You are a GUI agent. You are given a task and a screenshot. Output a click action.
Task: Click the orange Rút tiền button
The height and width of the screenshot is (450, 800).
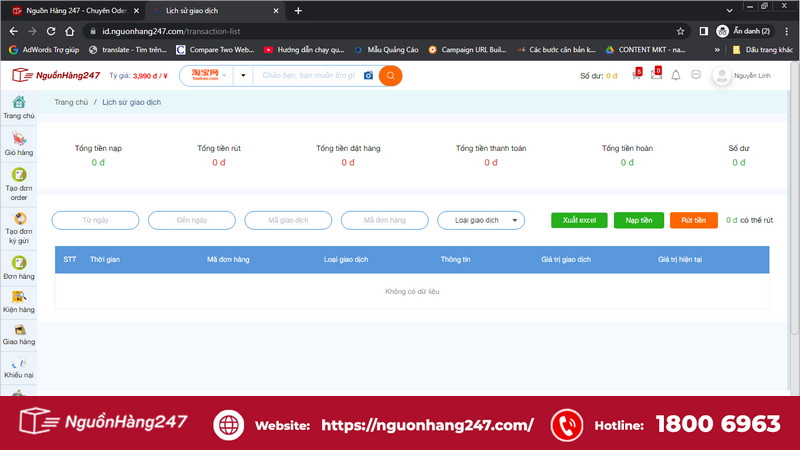[693, 220]
